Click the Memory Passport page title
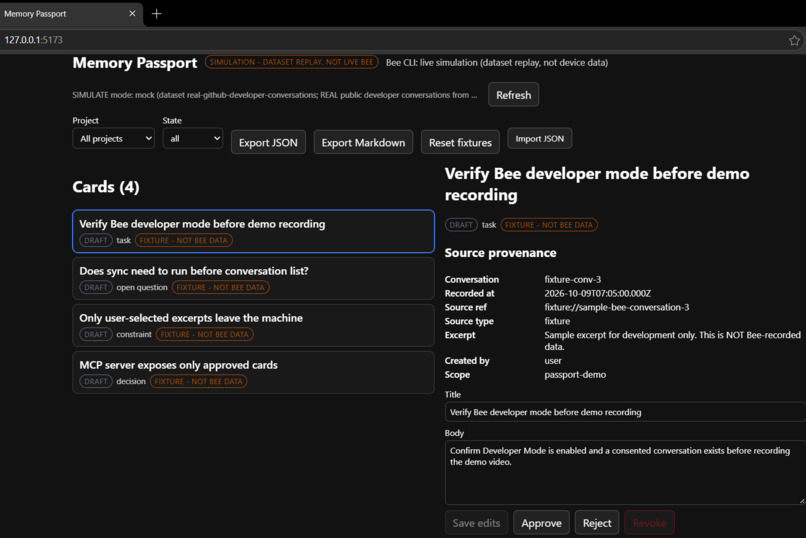 click(x=135, y=63)
